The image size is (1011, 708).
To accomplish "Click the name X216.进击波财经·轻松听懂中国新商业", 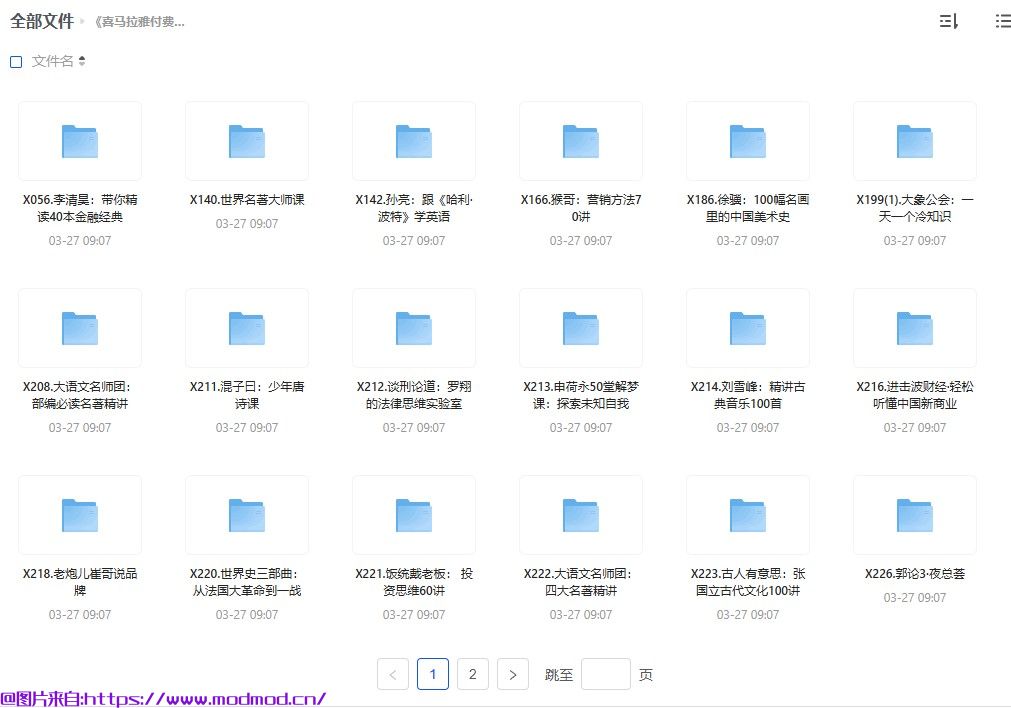I will pos(915,395).
